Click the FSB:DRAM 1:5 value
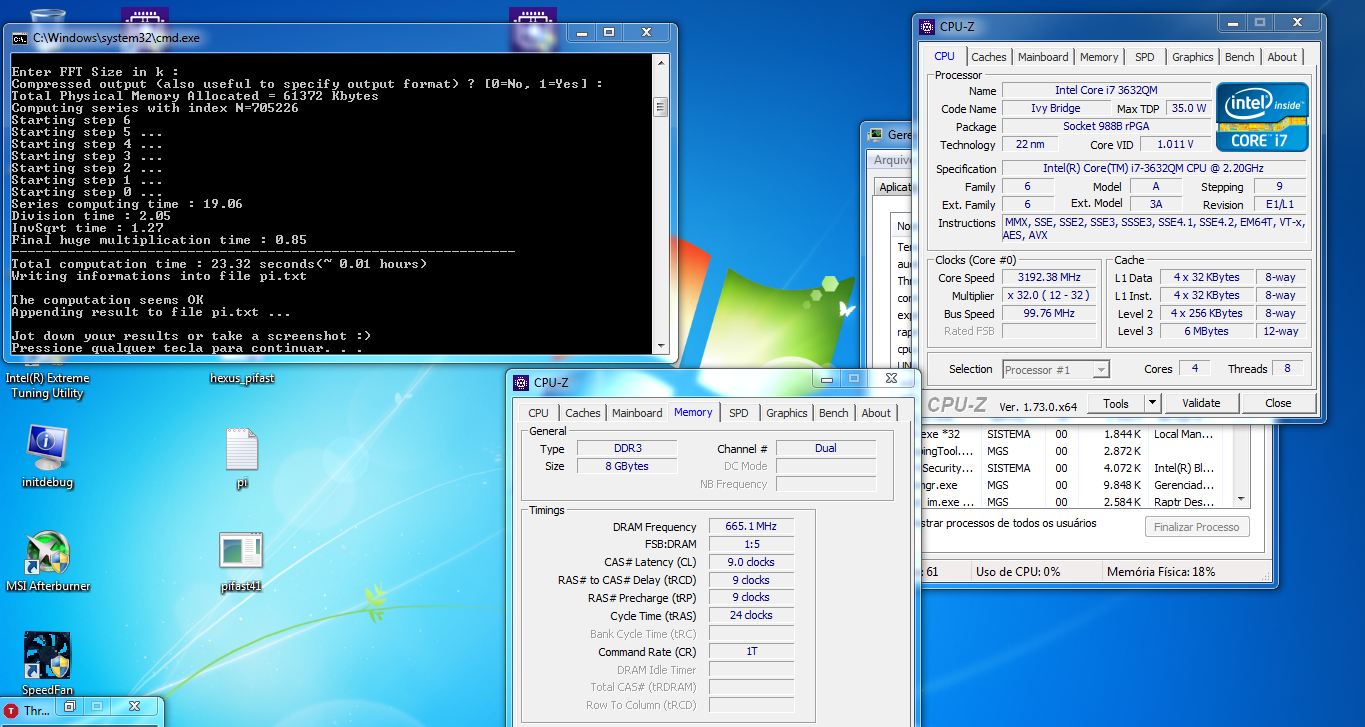This screenshot has height=727, width=1365. (x=750, y=544)
